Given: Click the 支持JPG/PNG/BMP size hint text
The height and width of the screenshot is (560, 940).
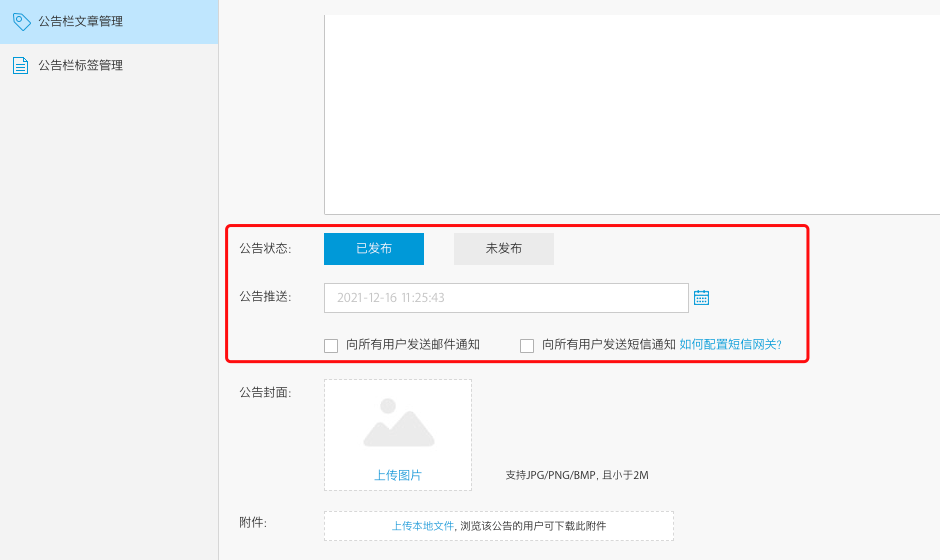Looking at the screenshot, I should coord(577,476).
